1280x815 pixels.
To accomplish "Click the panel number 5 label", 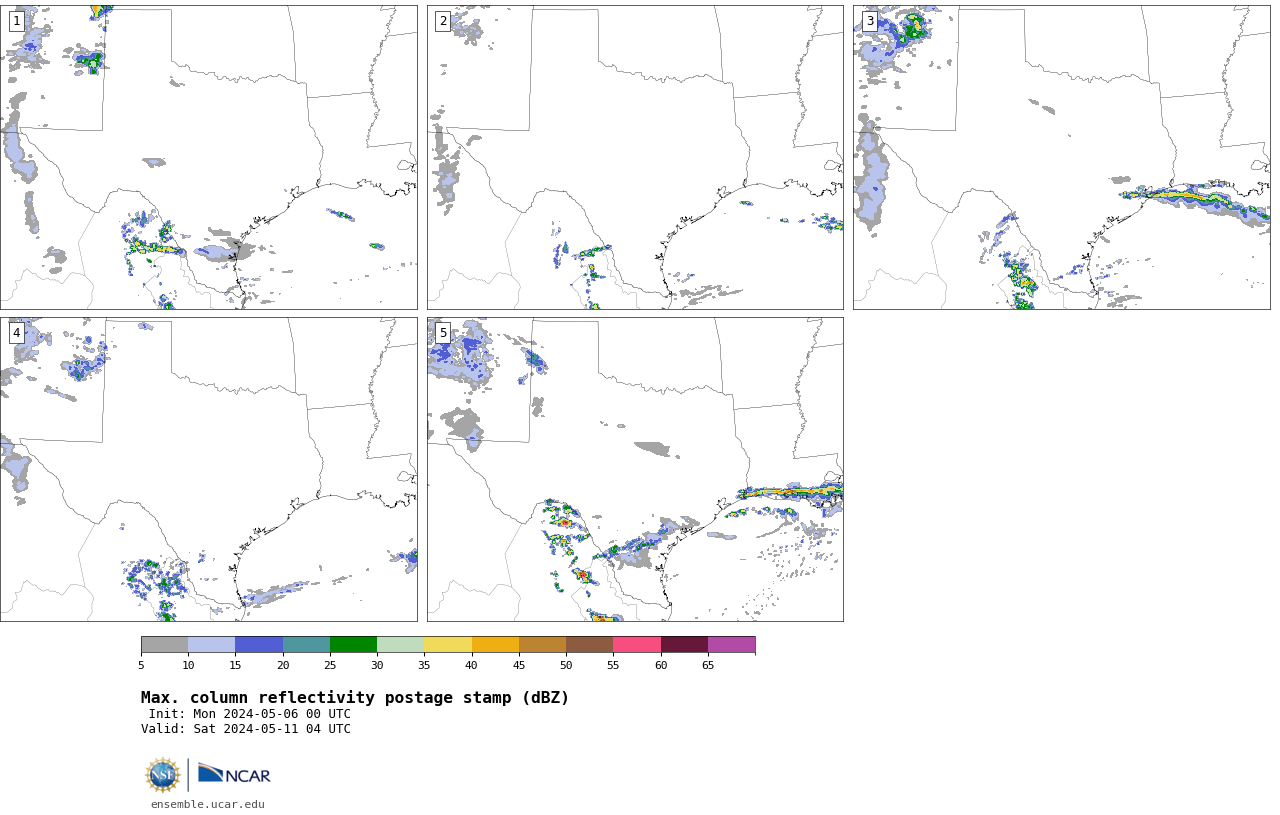I will 443,333.
